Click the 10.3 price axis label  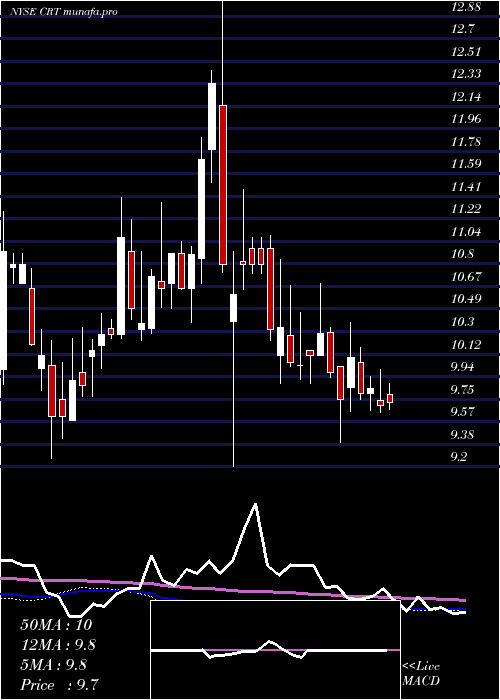(463, 322)
